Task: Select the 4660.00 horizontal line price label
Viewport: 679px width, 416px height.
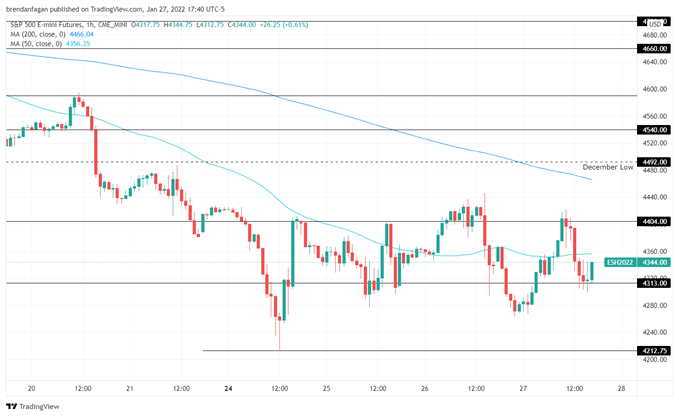Action: coord(655,48)
